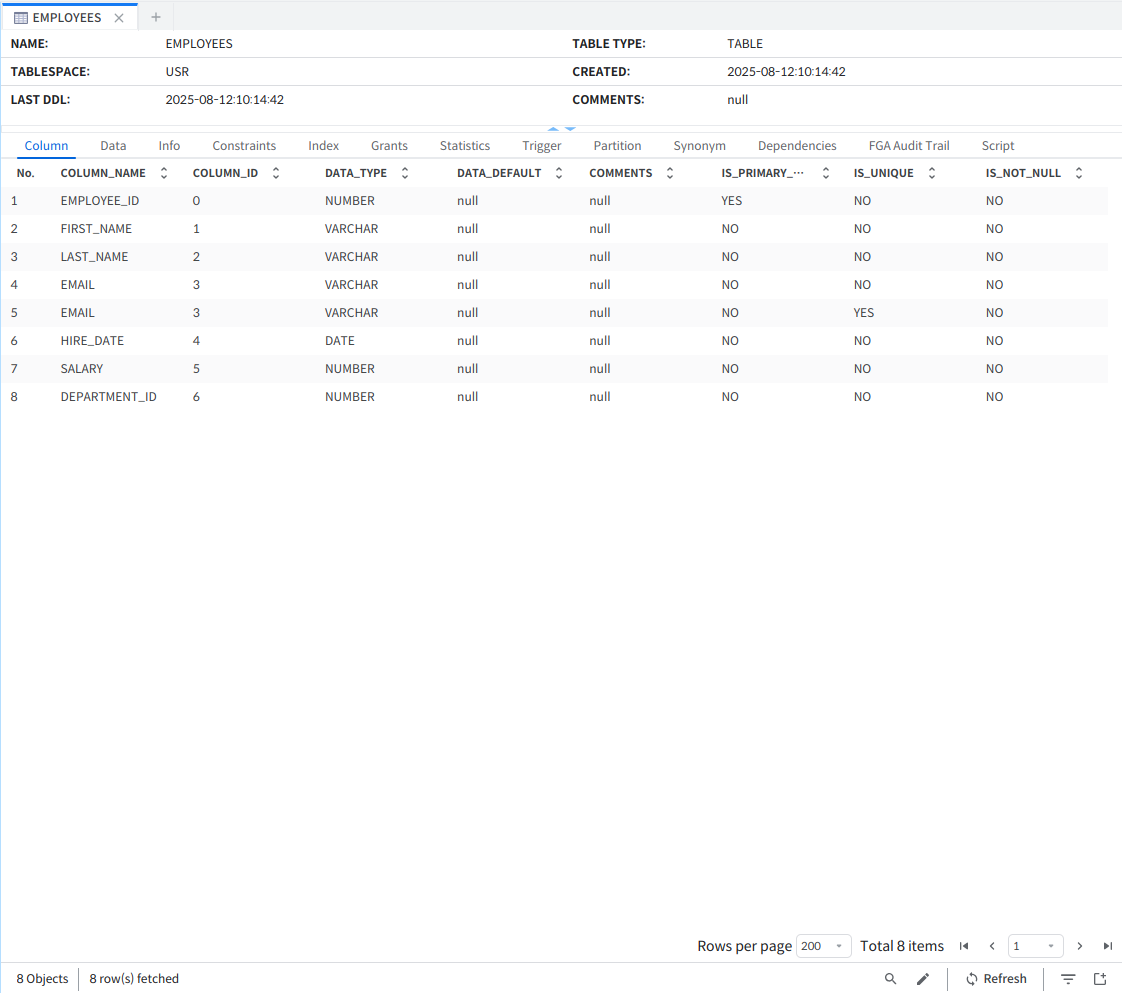The height and width of the screenshot is (993, 1122).
Task: Open the Script tab
Action: click(997, 146)
